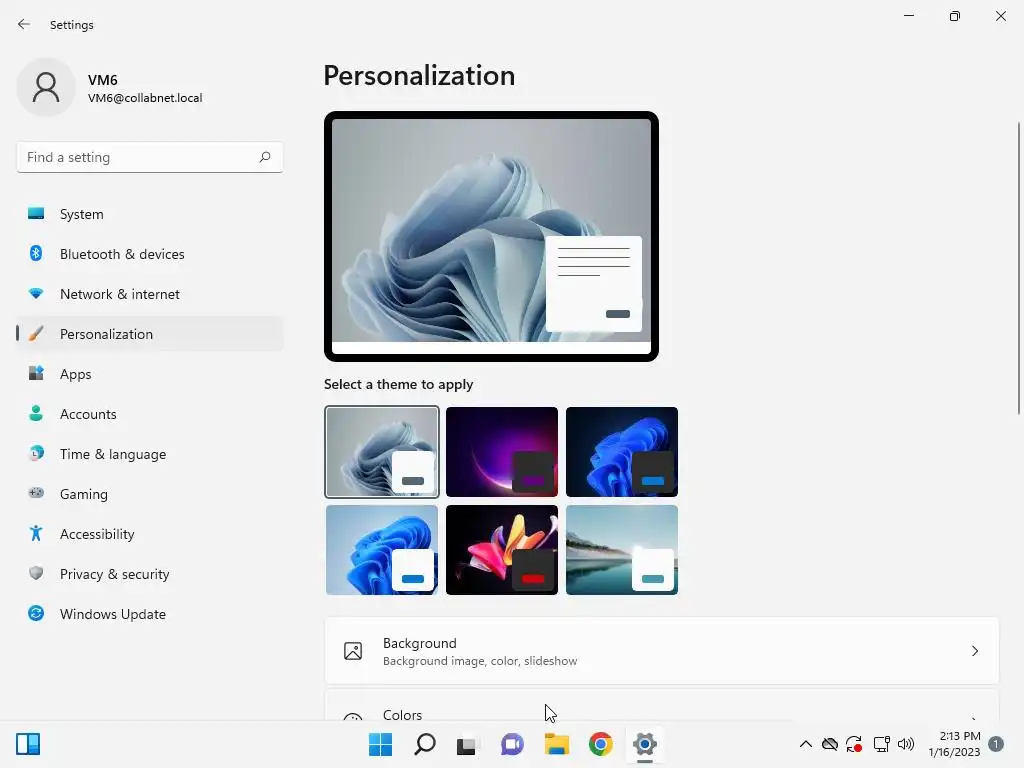Image resolution: width=1024 pixels, height=768 pixels.
Task: Launch Google Chrome from the taskbar
Action: pos(600,744)
